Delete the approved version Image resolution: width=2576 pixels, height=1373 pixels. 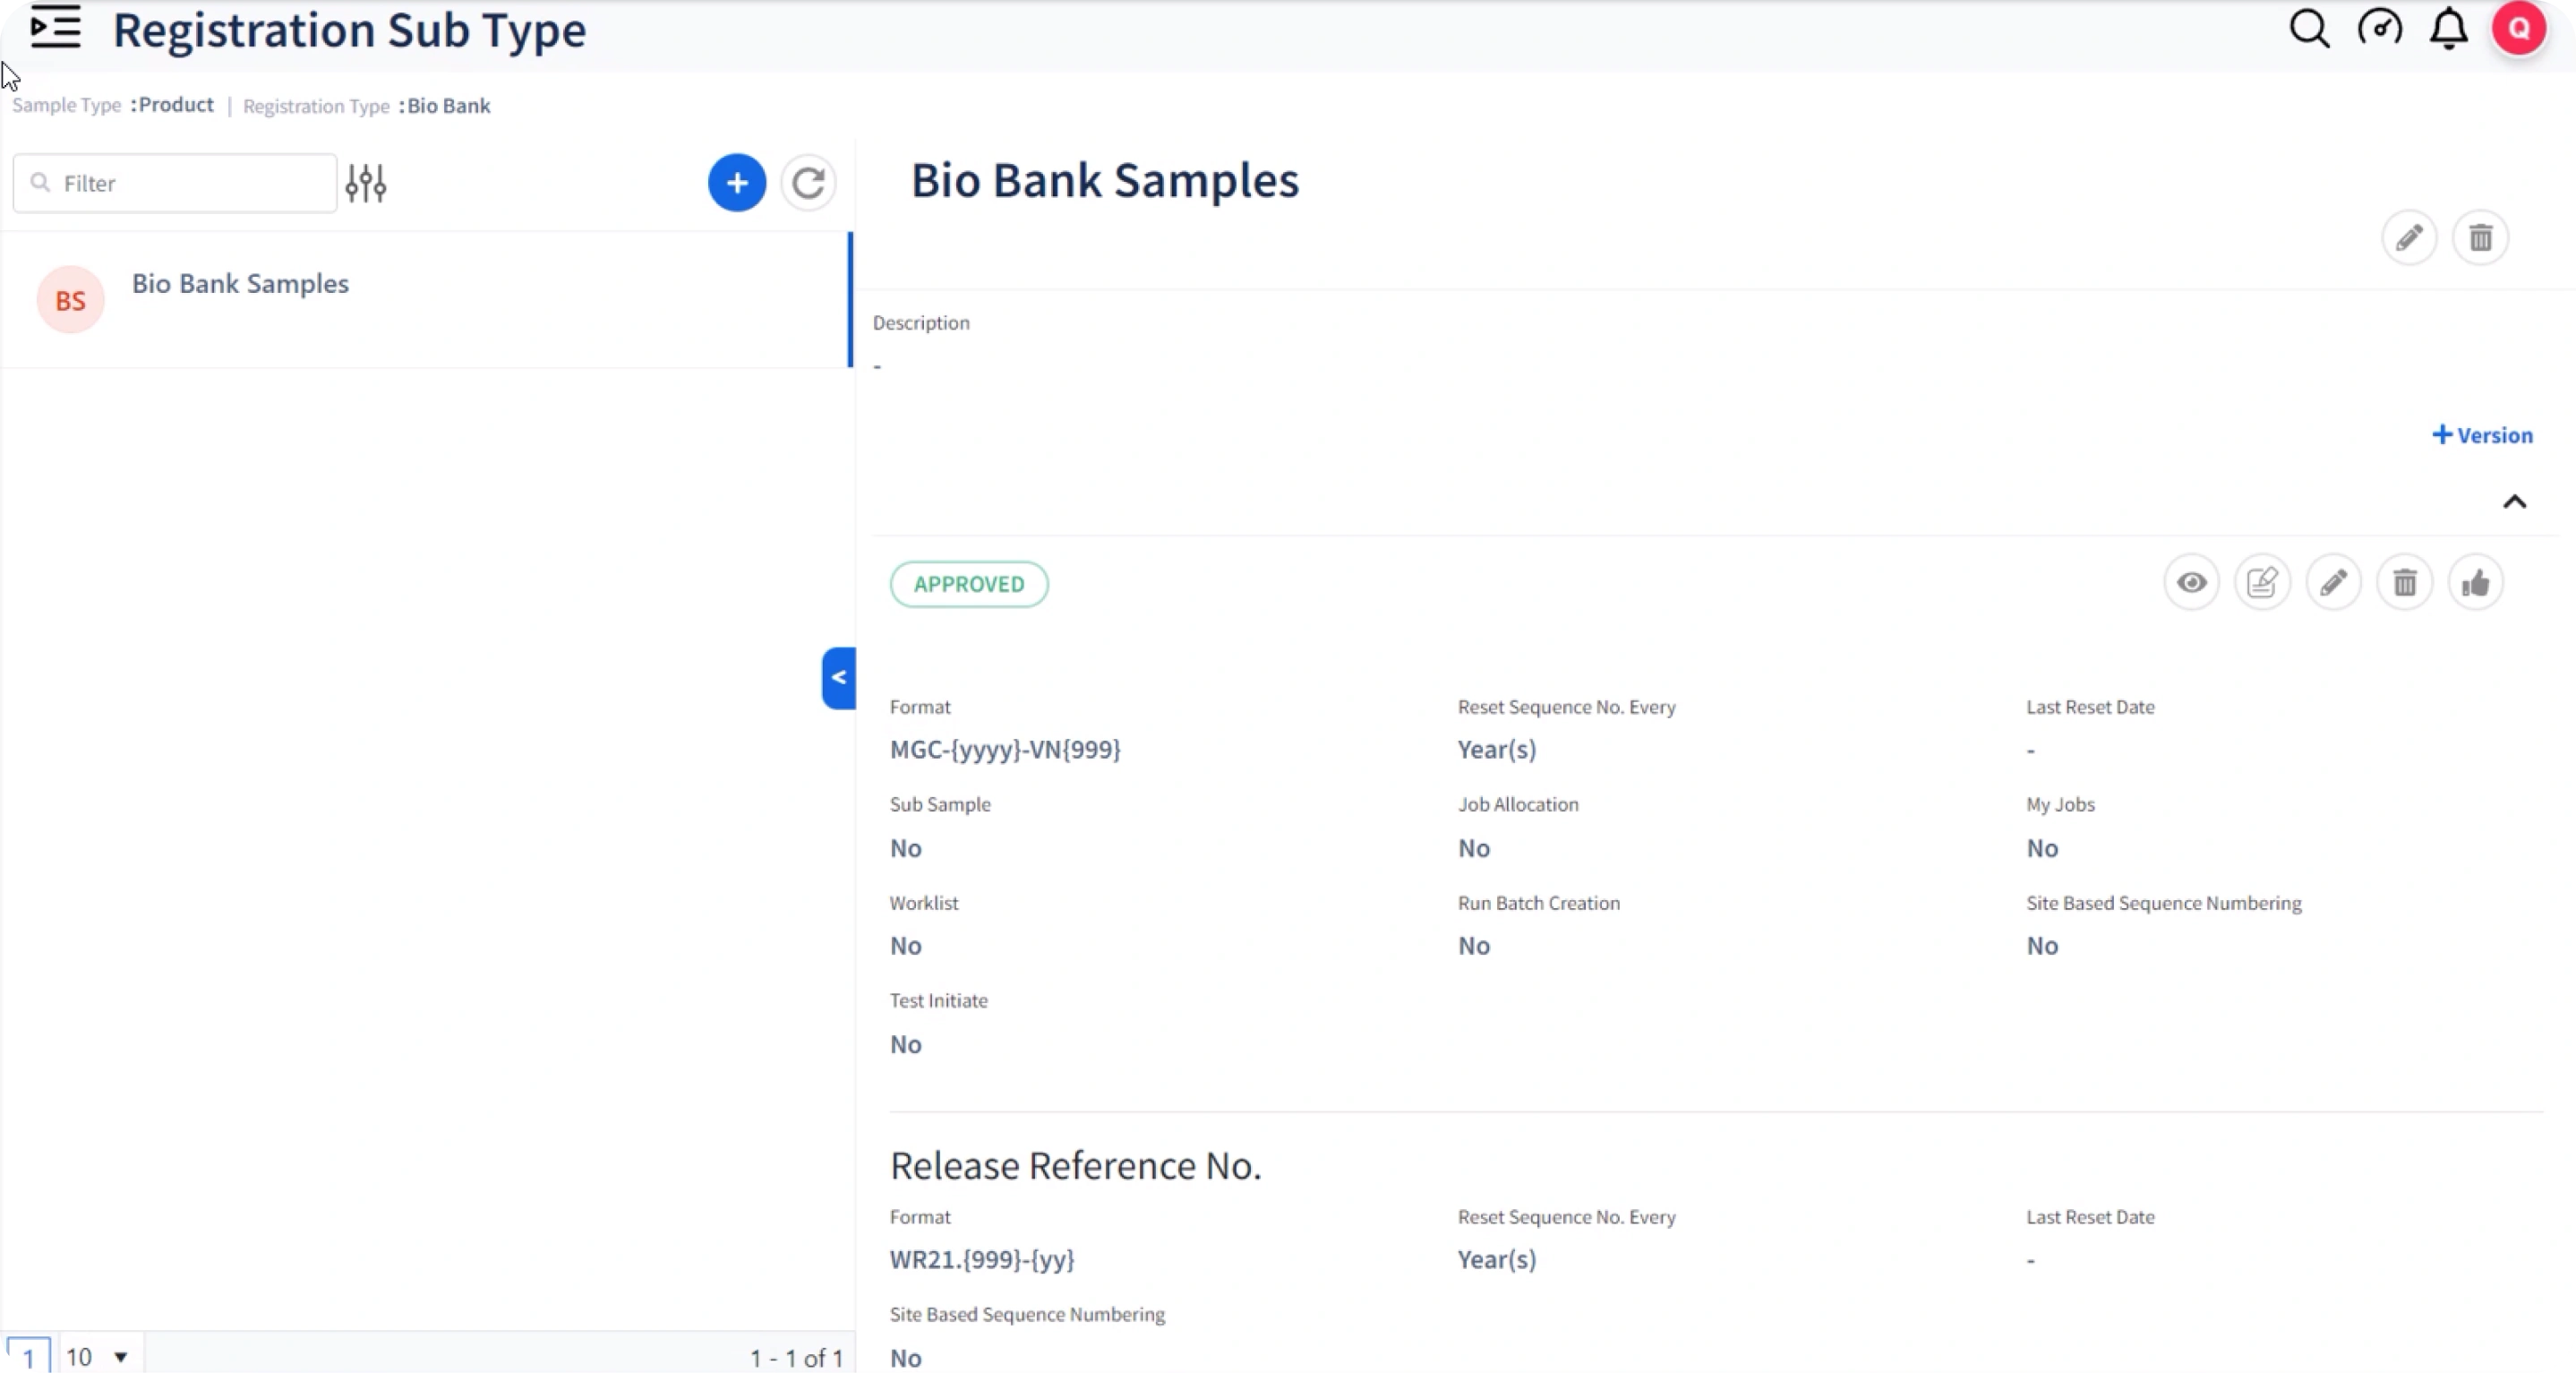[x=2404, y=583]
